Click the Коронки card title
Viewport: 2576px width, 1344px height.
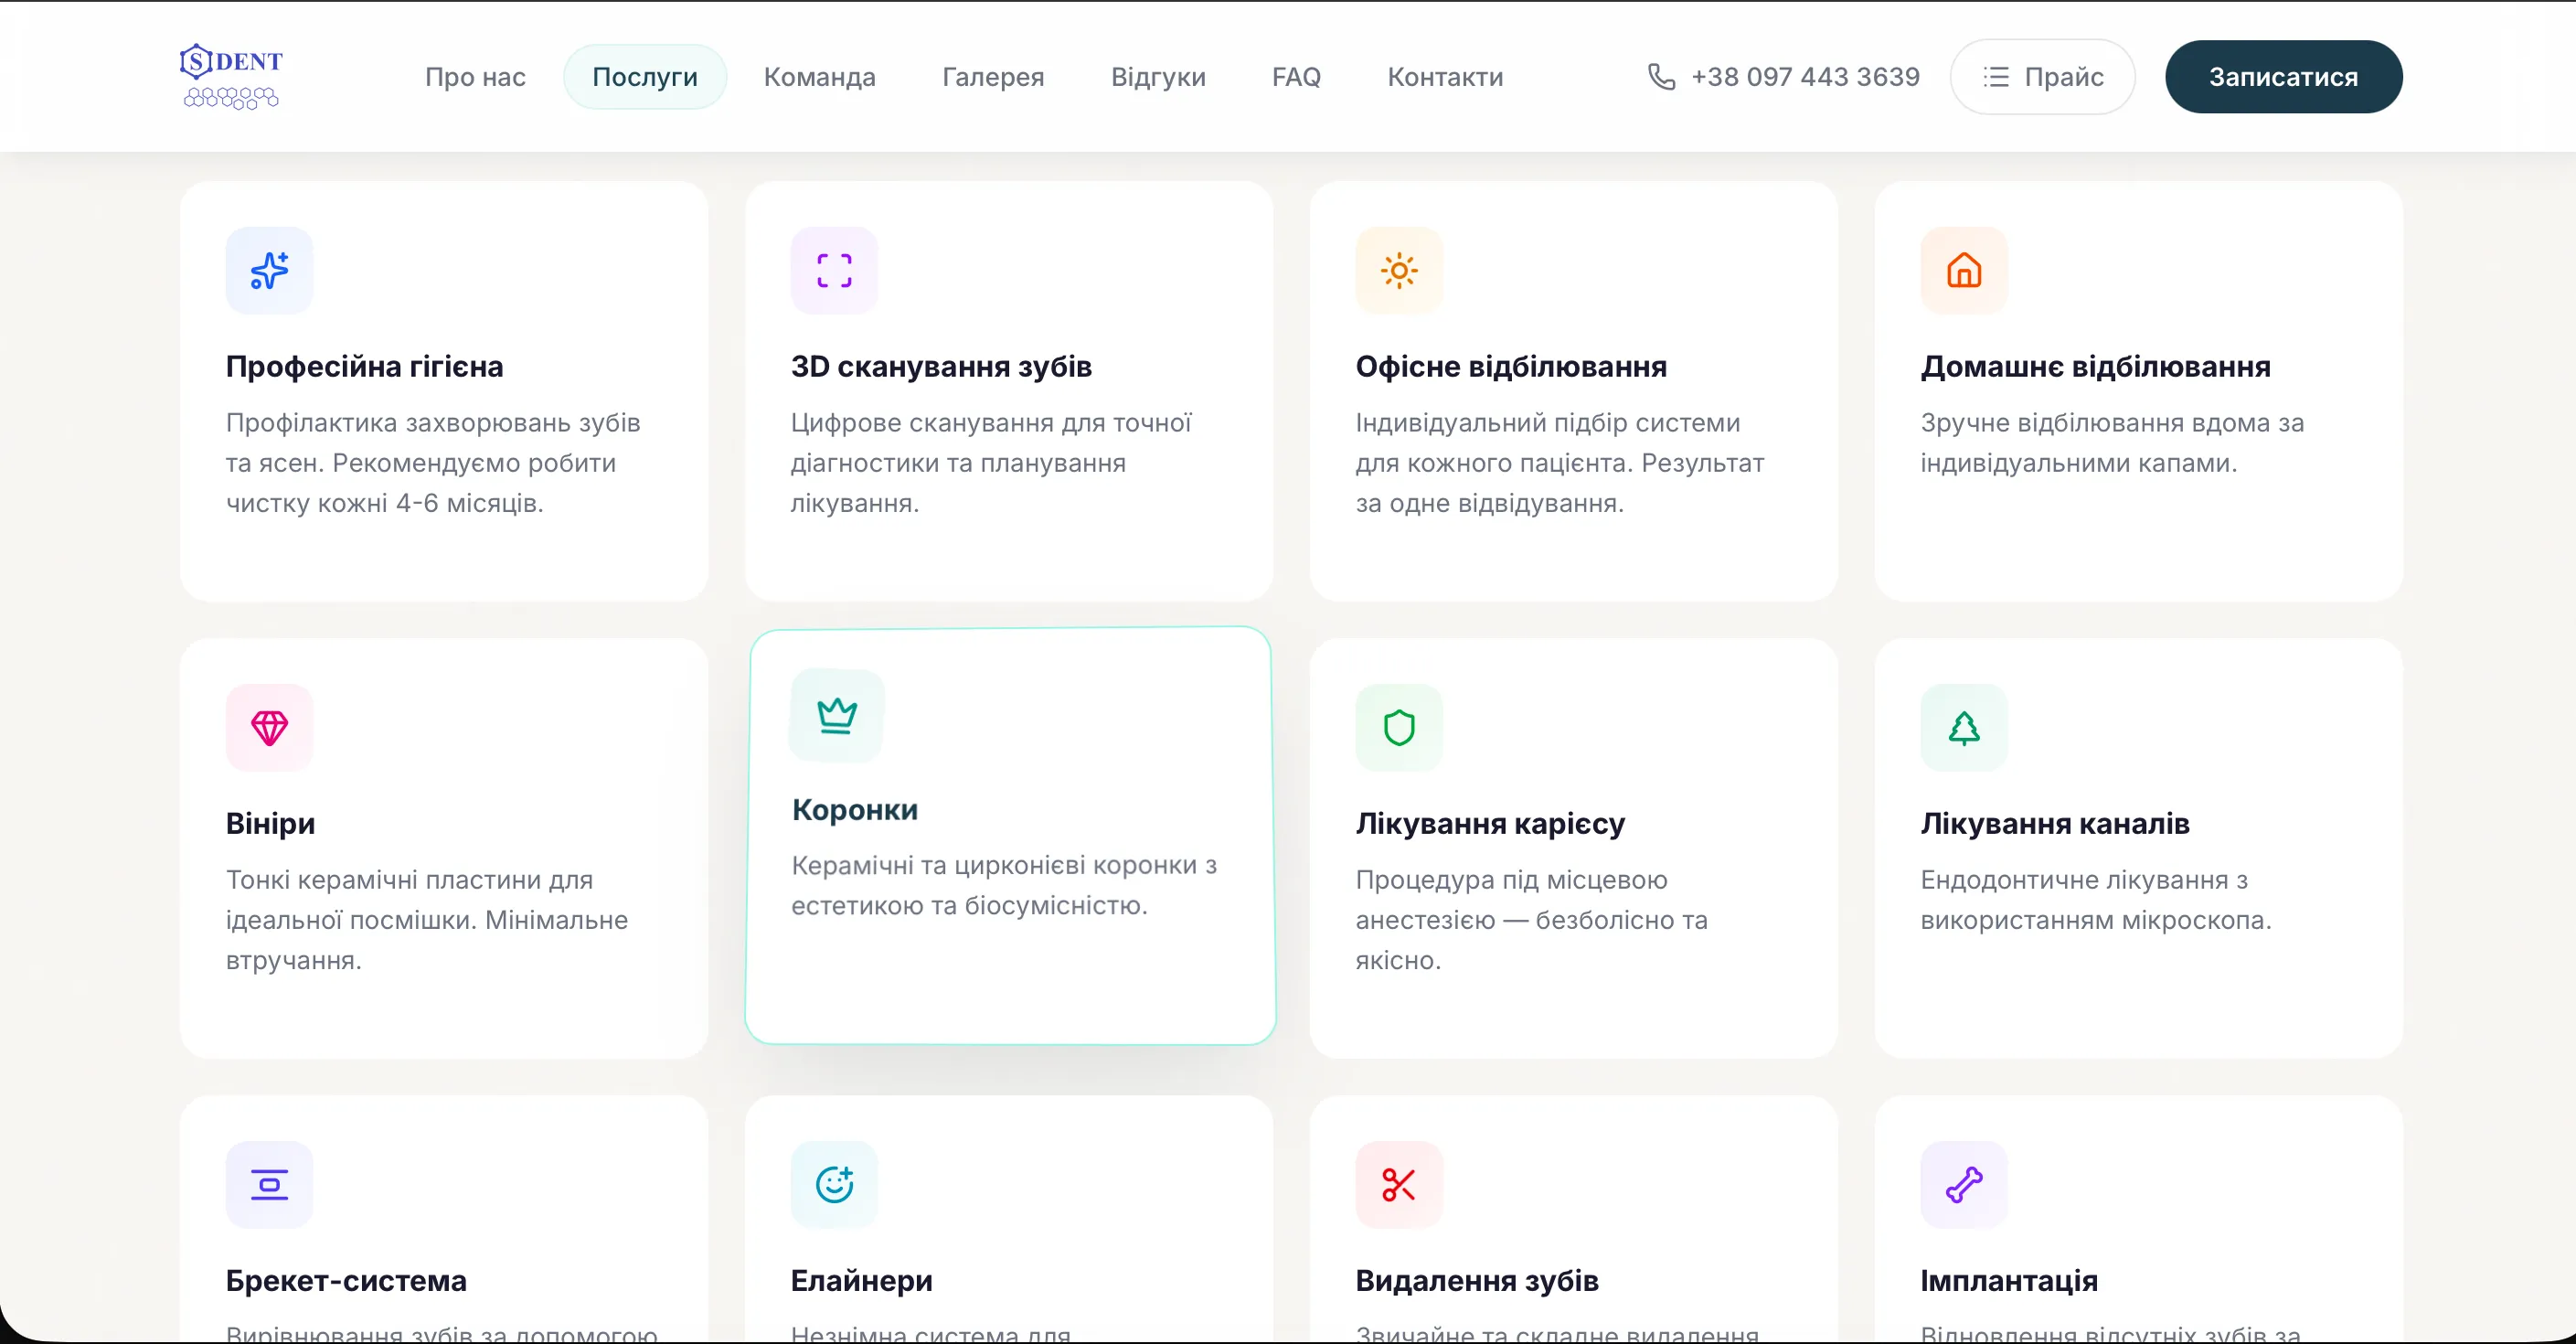pyautogui.click(x=855, y=810)
